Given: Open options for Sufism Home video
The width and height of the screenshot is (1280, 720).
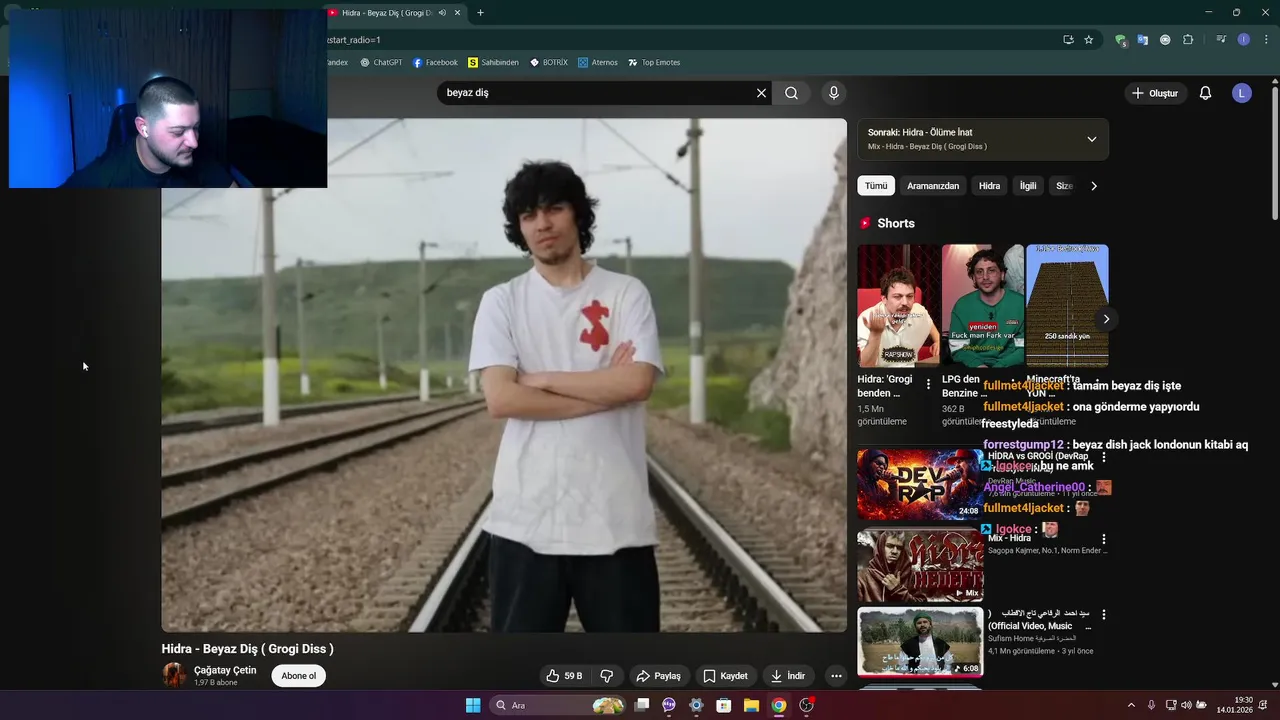Looking at the screenshot, I should (1104, 615).
